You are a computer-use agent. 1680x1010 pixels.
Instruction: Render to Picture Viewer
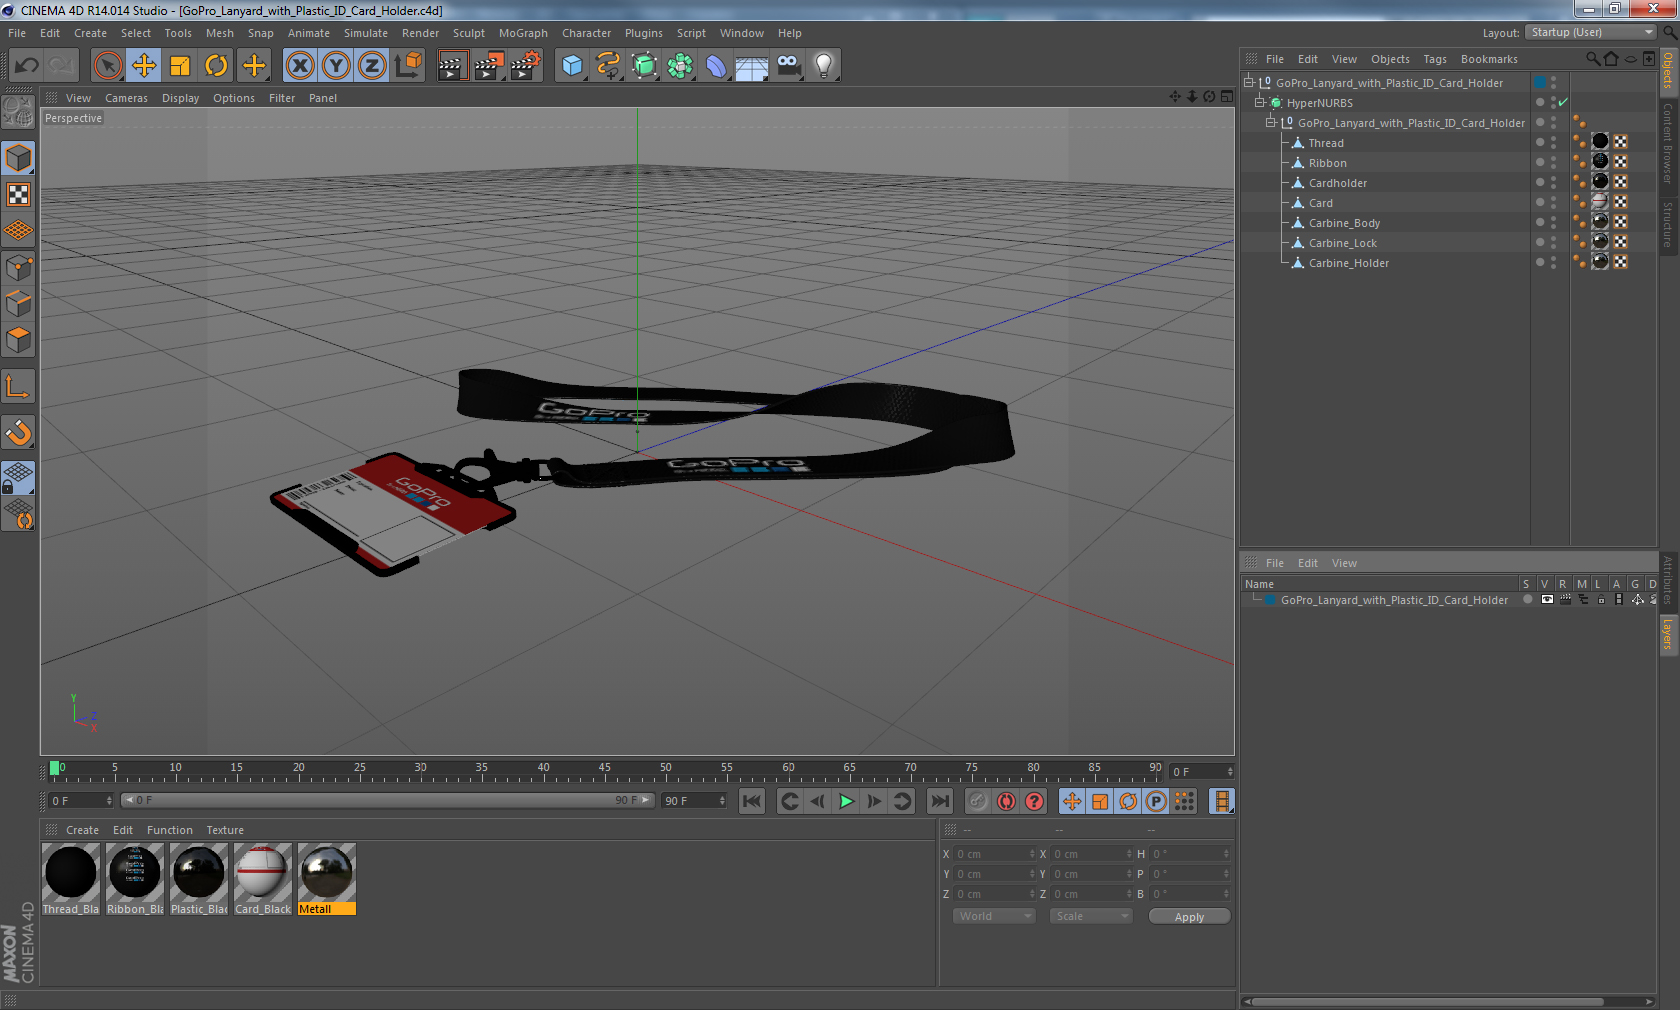coord(488,66)
